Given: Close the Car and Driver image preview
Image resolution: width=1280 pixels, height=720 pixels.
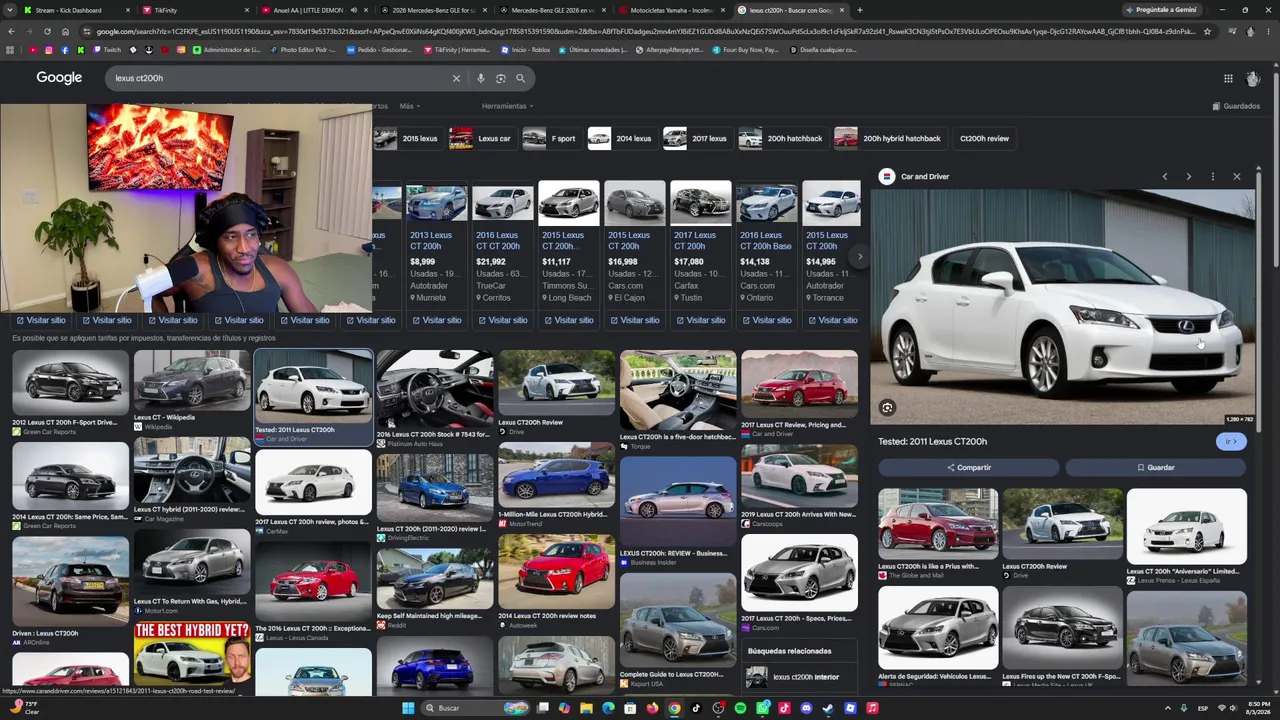Looking at the screenshot, I should [x=1236, y=177].
